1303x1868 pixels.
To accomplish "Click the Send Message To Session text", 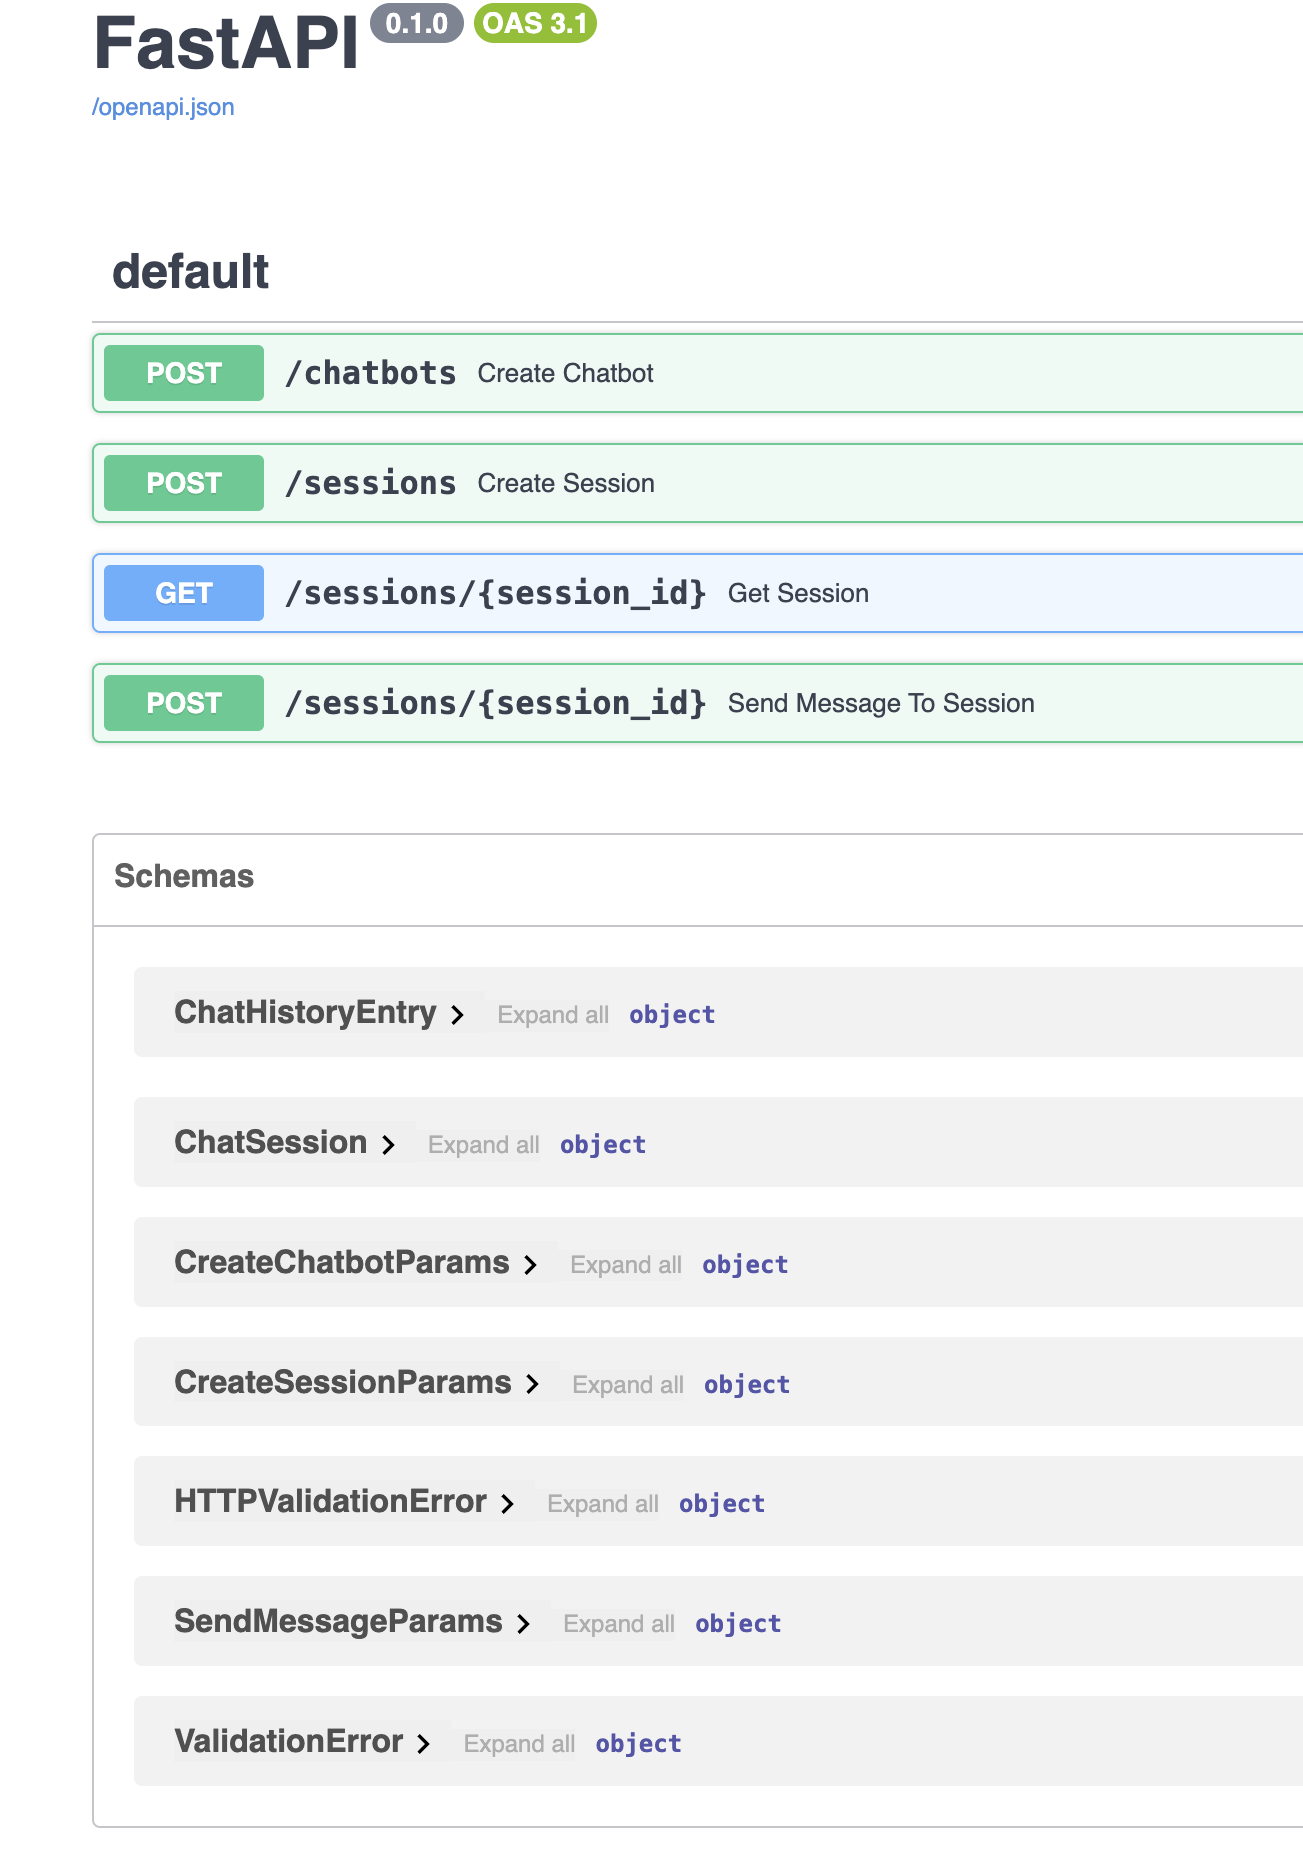I will 881,703.
